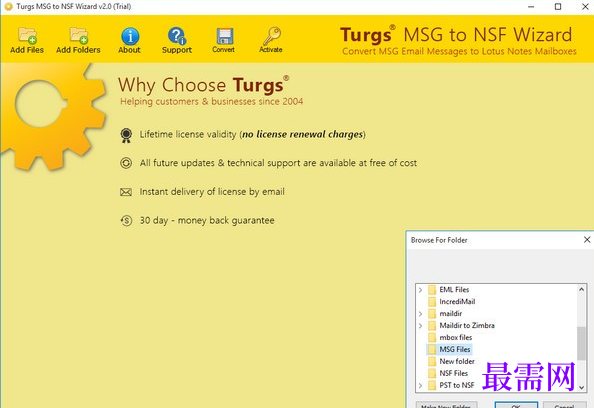This screenshot has width=594, height=408.
Task: Select the EML Files folder
Action: [x=454, y=290]
